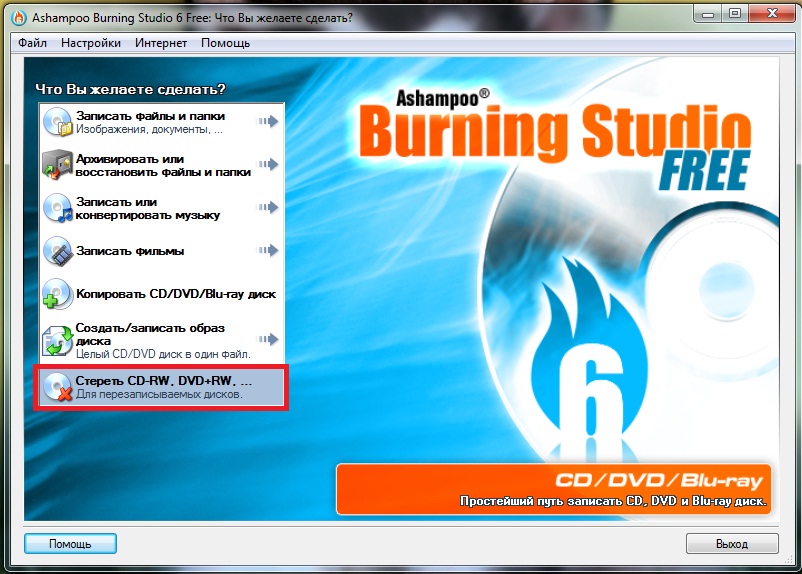Open the Помощь menu in menu bar

coord(225,43)
